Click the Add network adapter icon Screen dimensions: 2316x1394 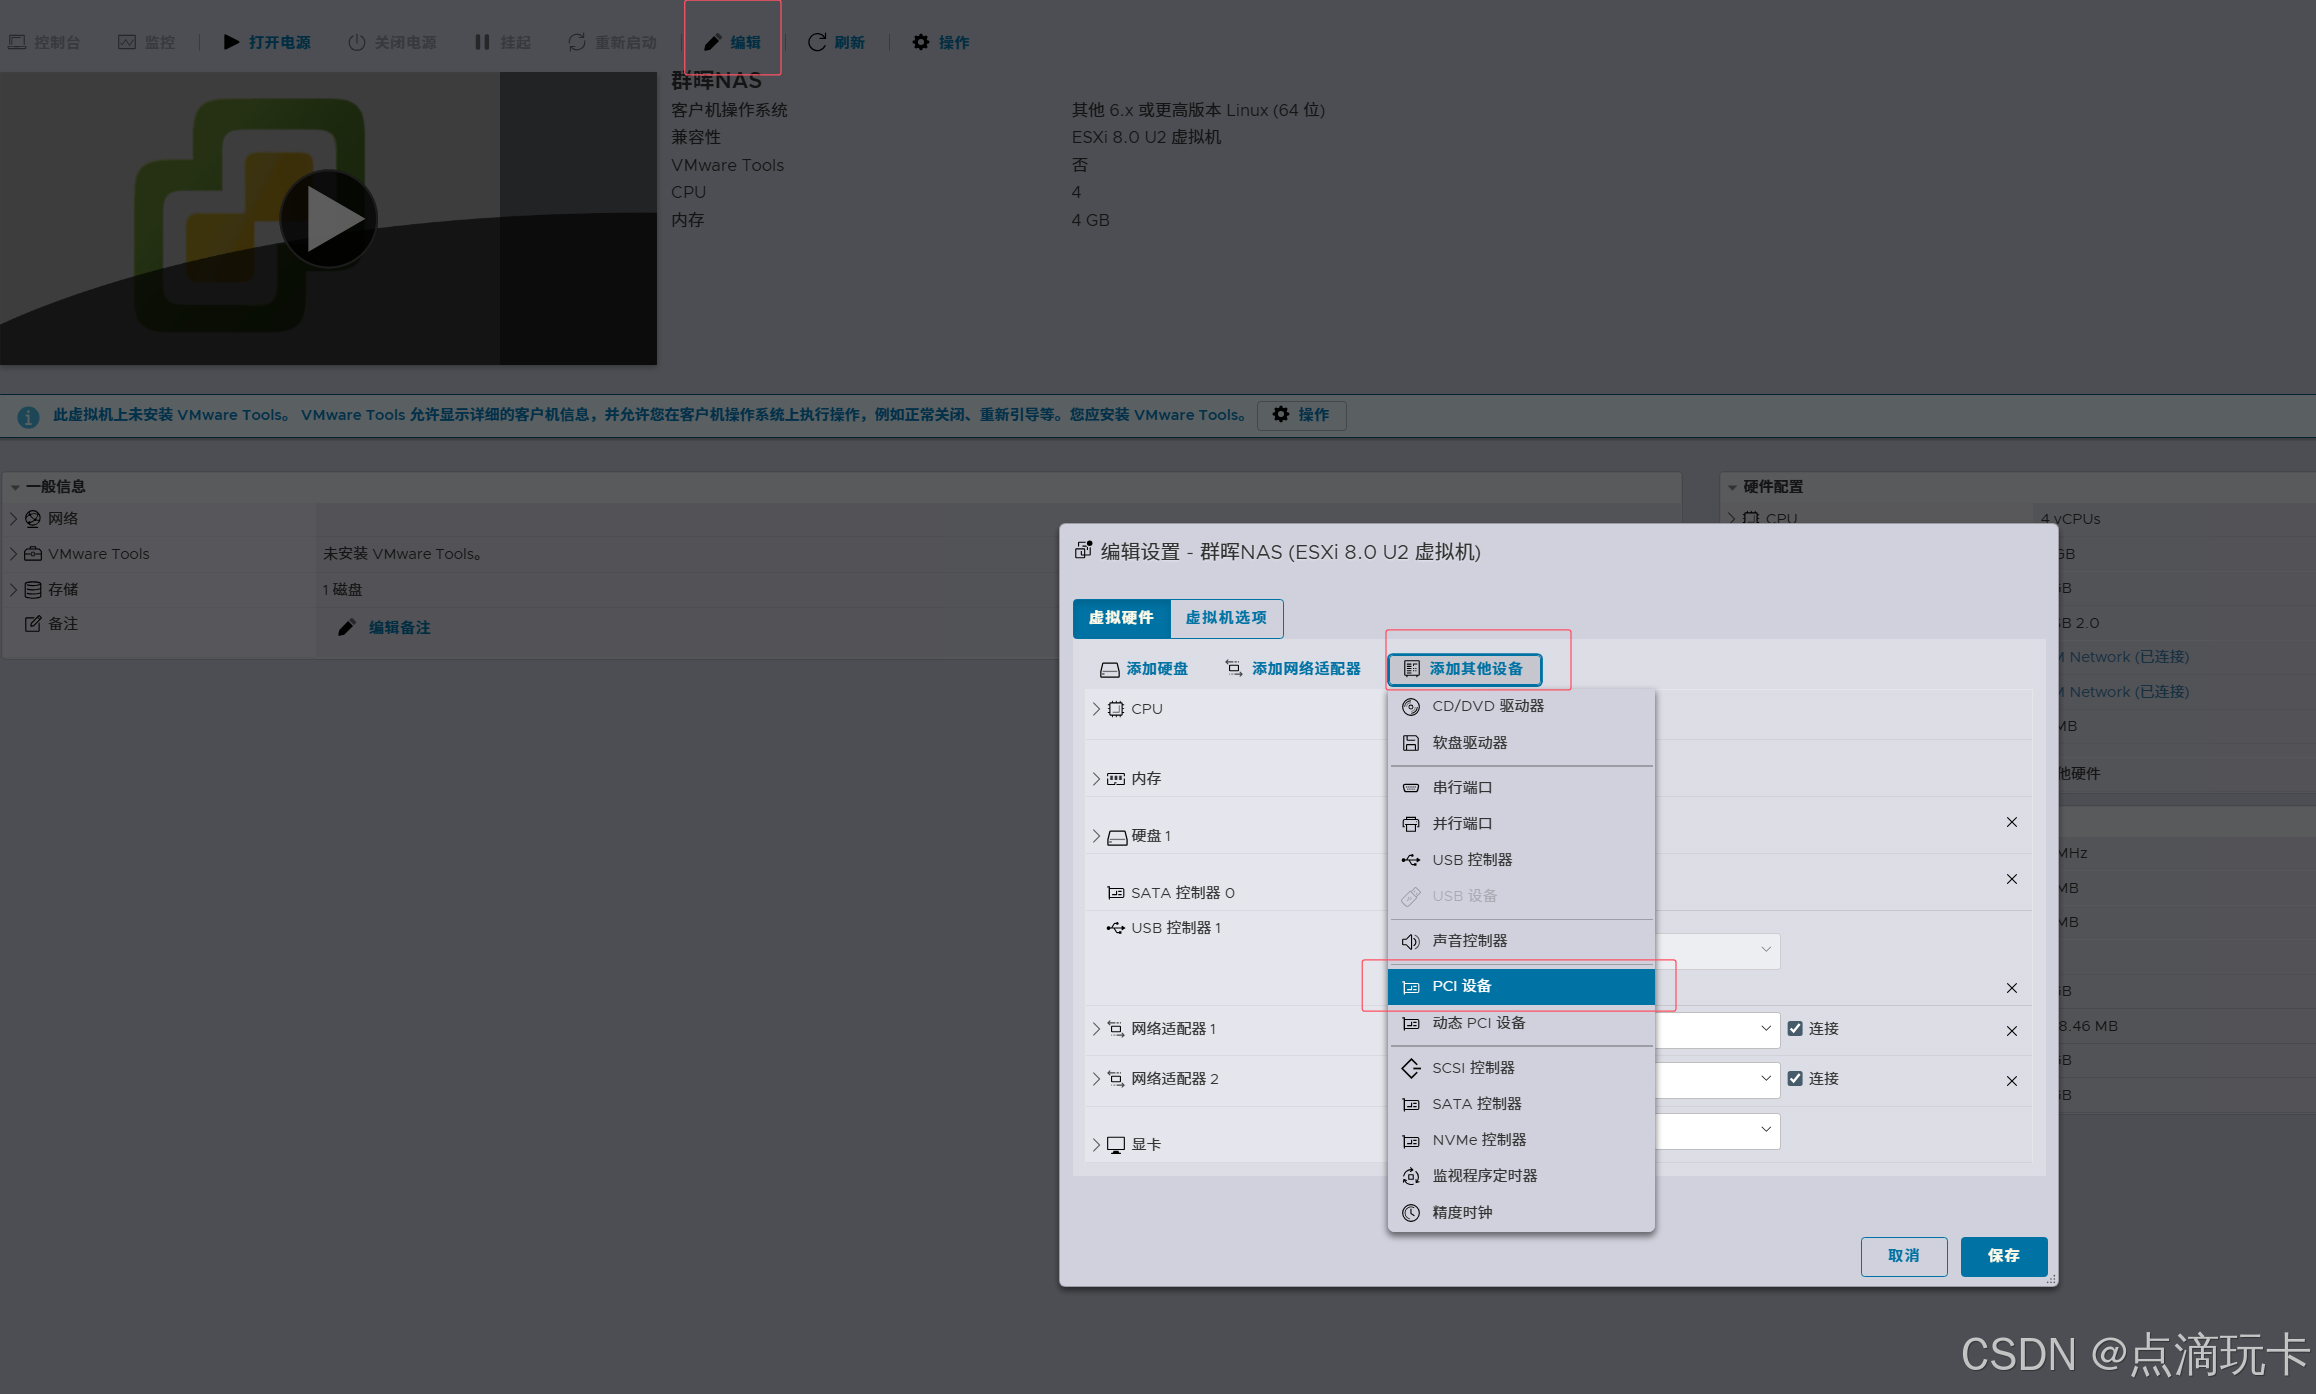1234,669
